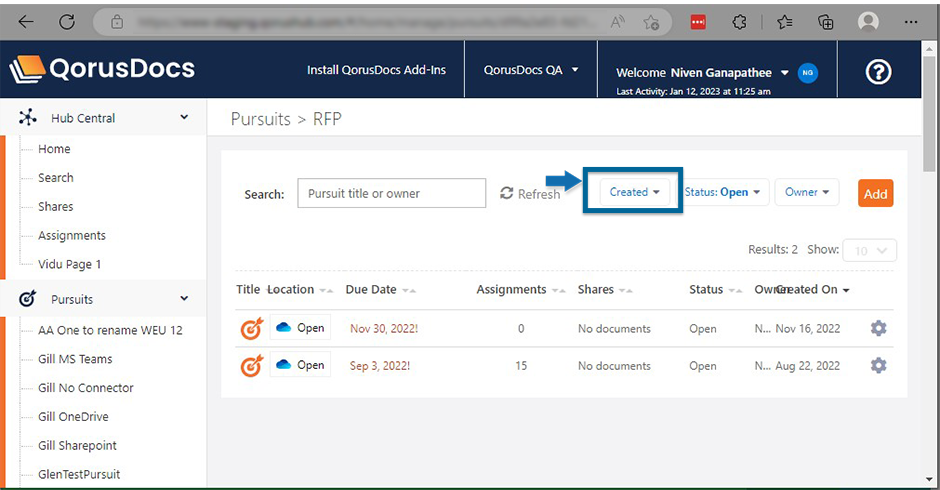Viewport: 940px width, 490px height.
Task: Click the orange Add button
Action: pos(875,194)
